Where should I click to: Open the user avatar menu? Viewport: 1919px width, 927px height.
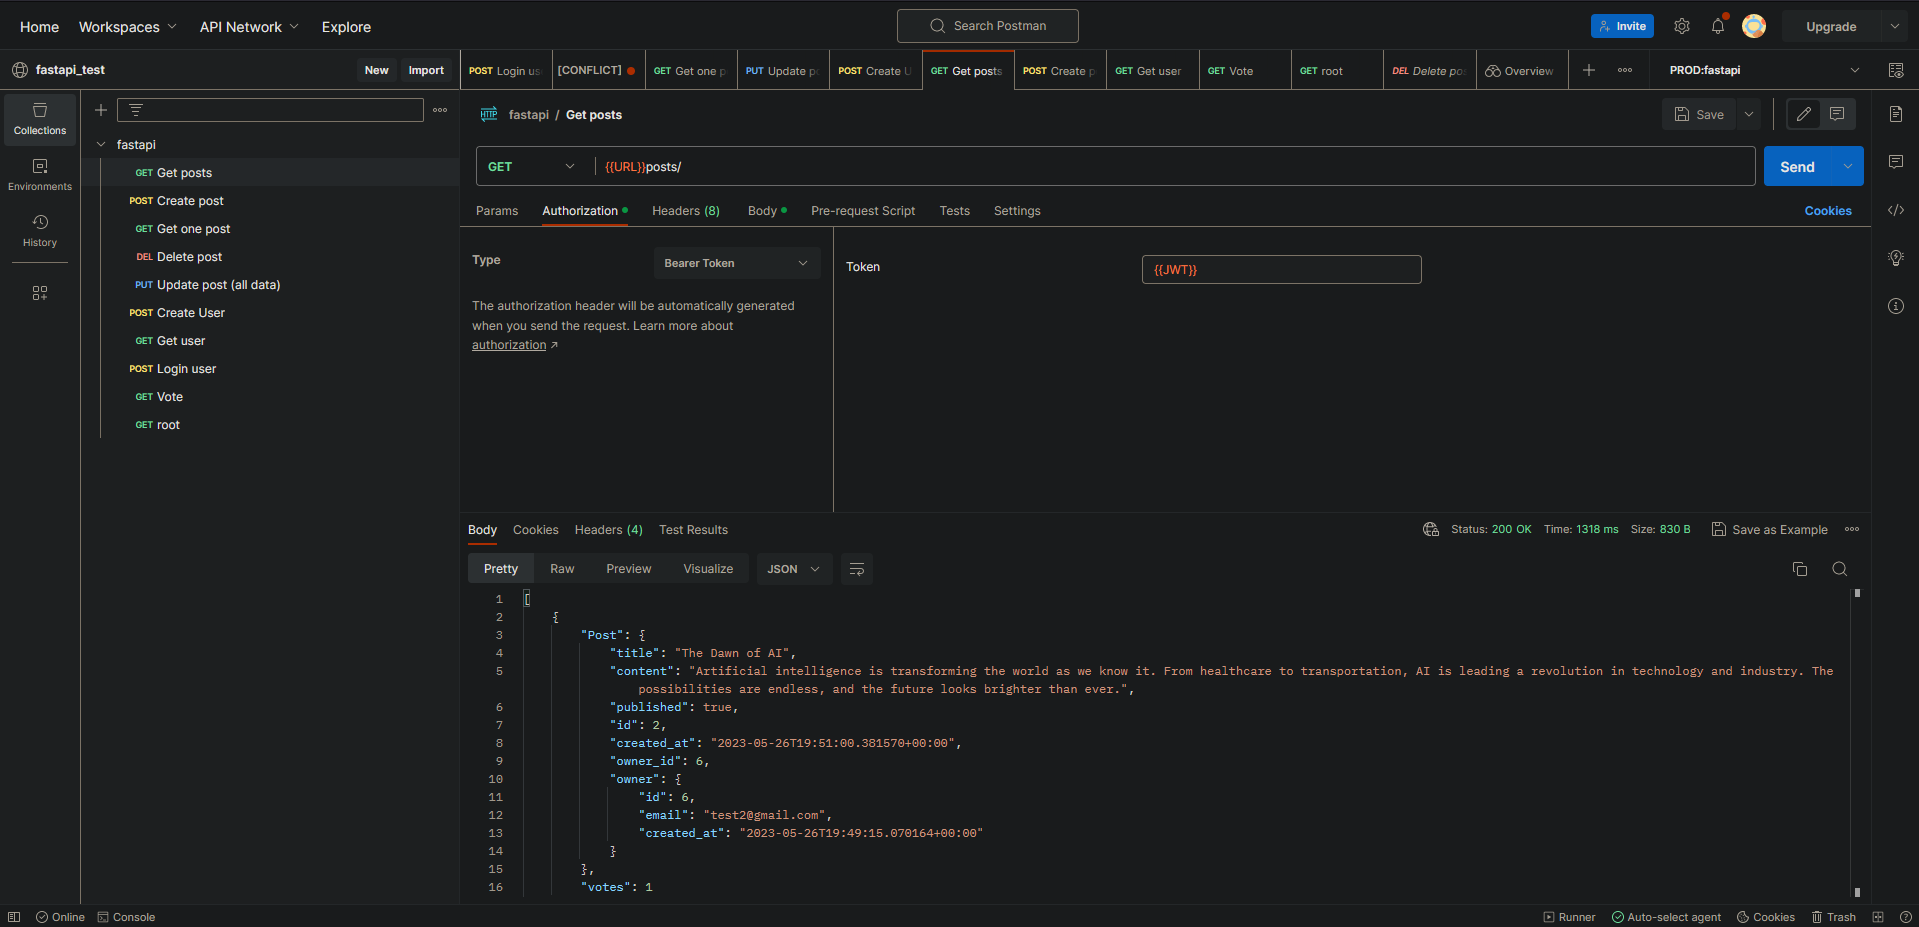(x=1754, y=26)
